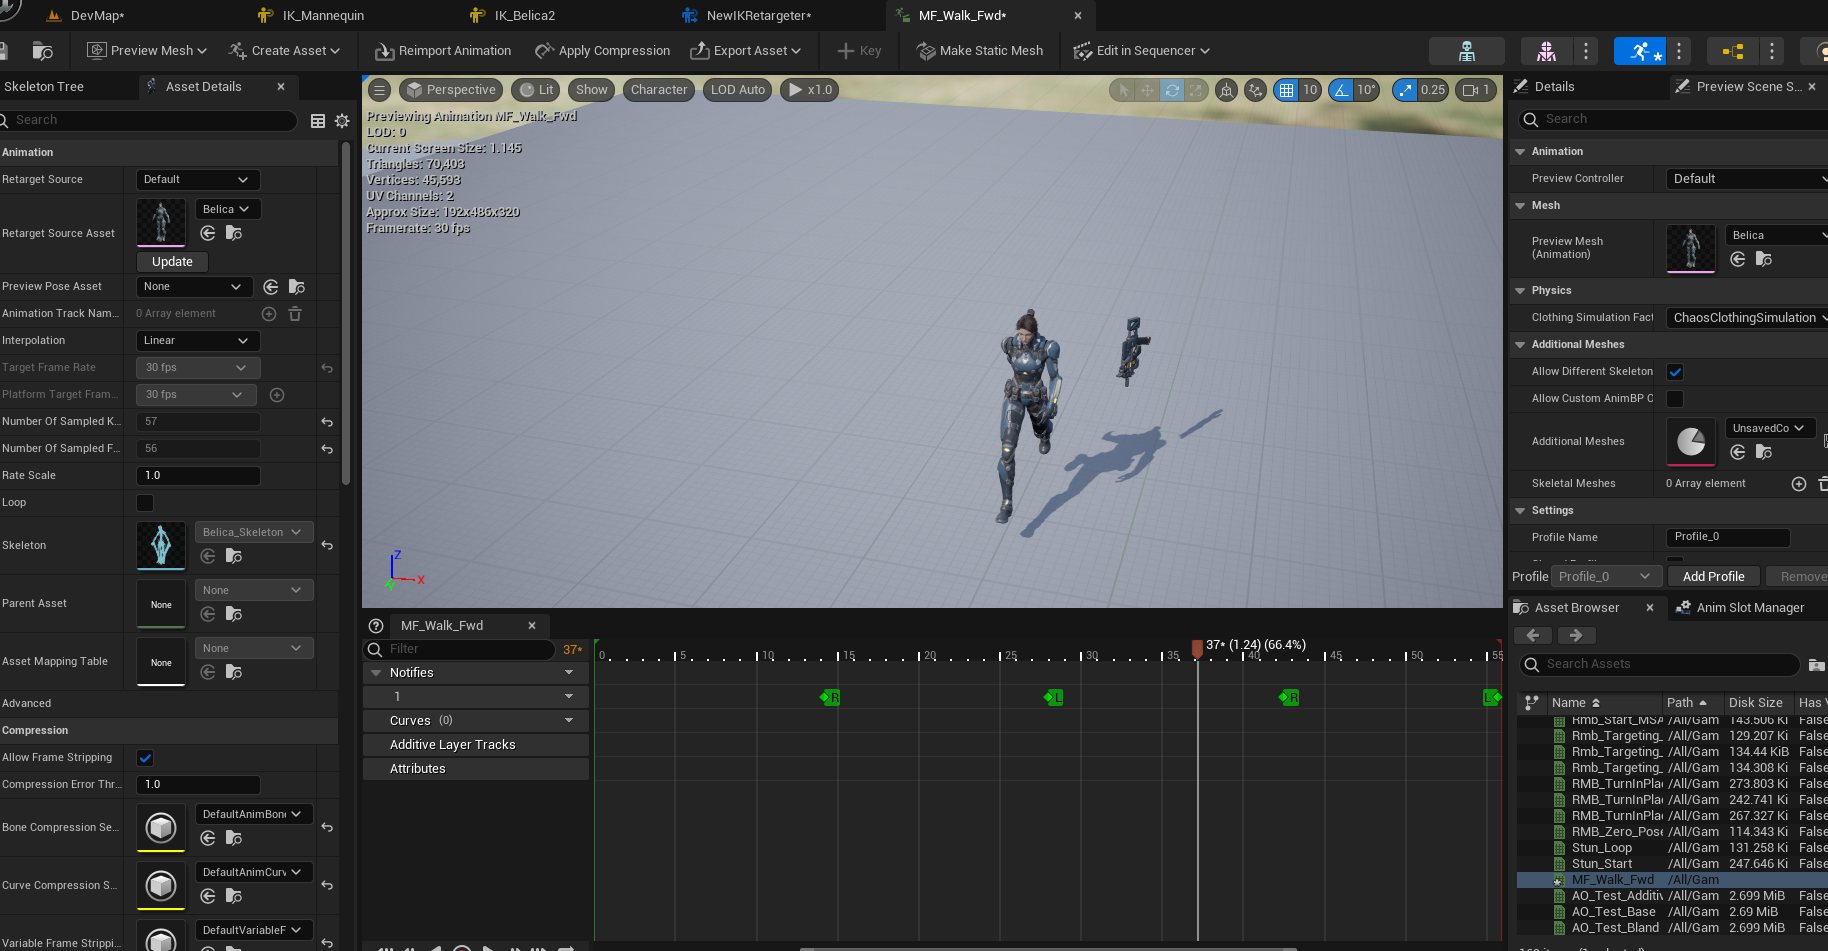
Task: Browse to Retarget Source Asset in Content Browser
Action: point(234,233)
